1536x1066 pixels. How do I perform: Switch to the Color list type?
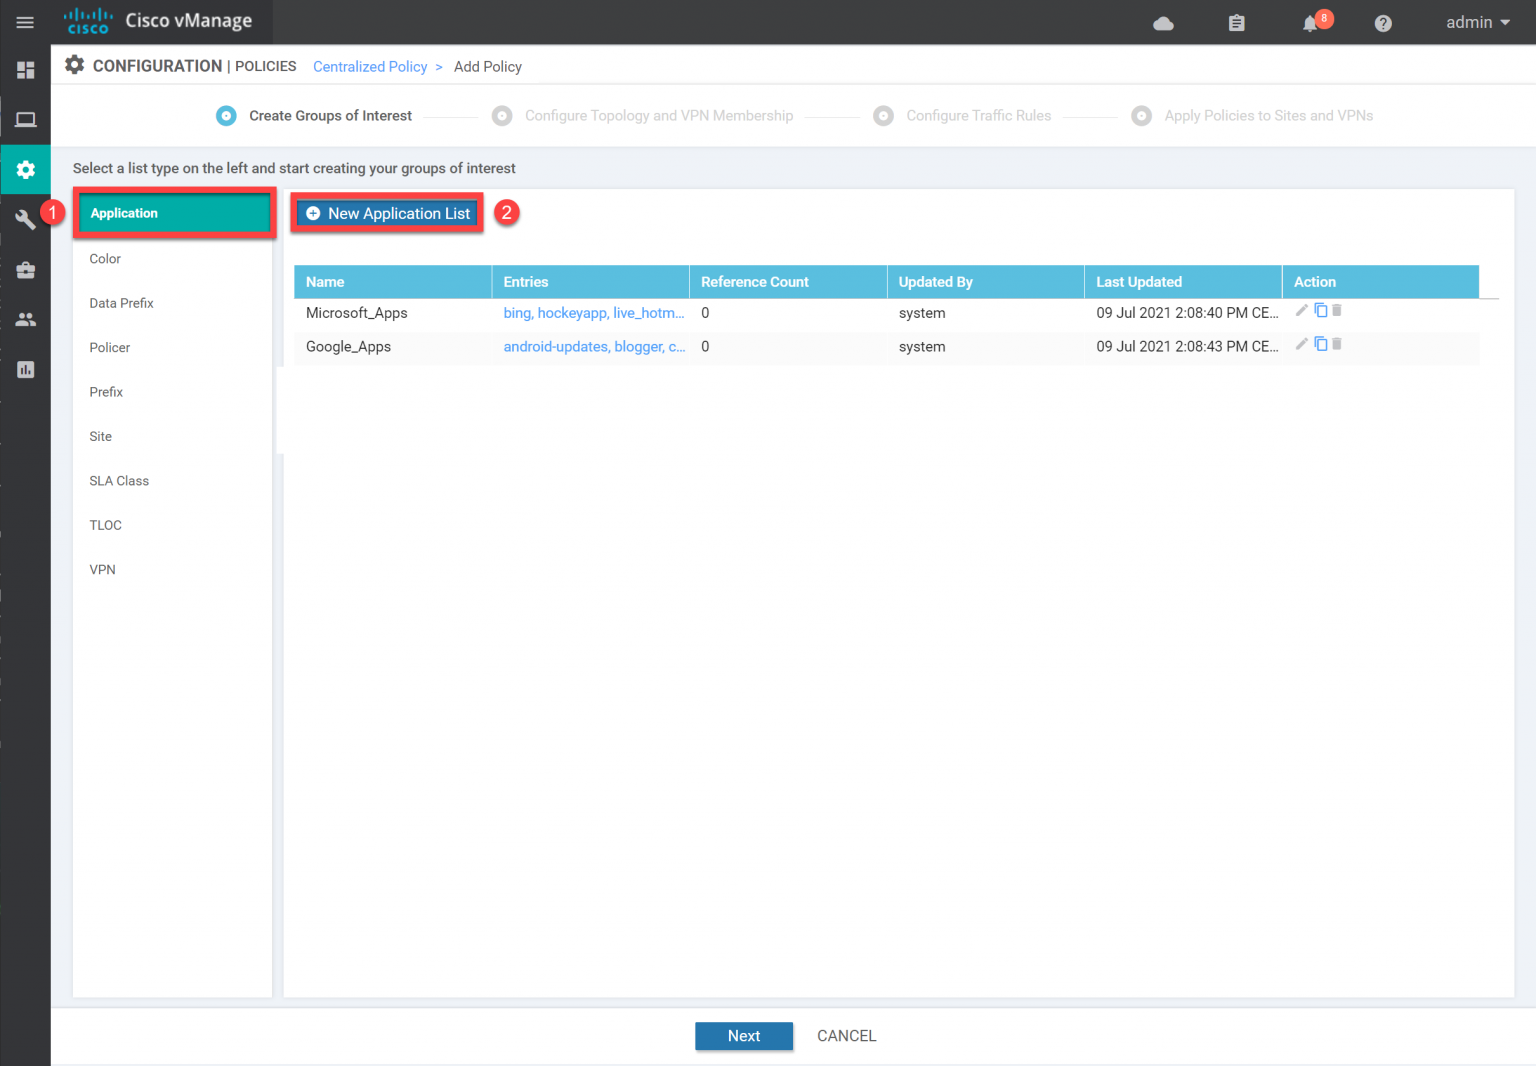105,258
